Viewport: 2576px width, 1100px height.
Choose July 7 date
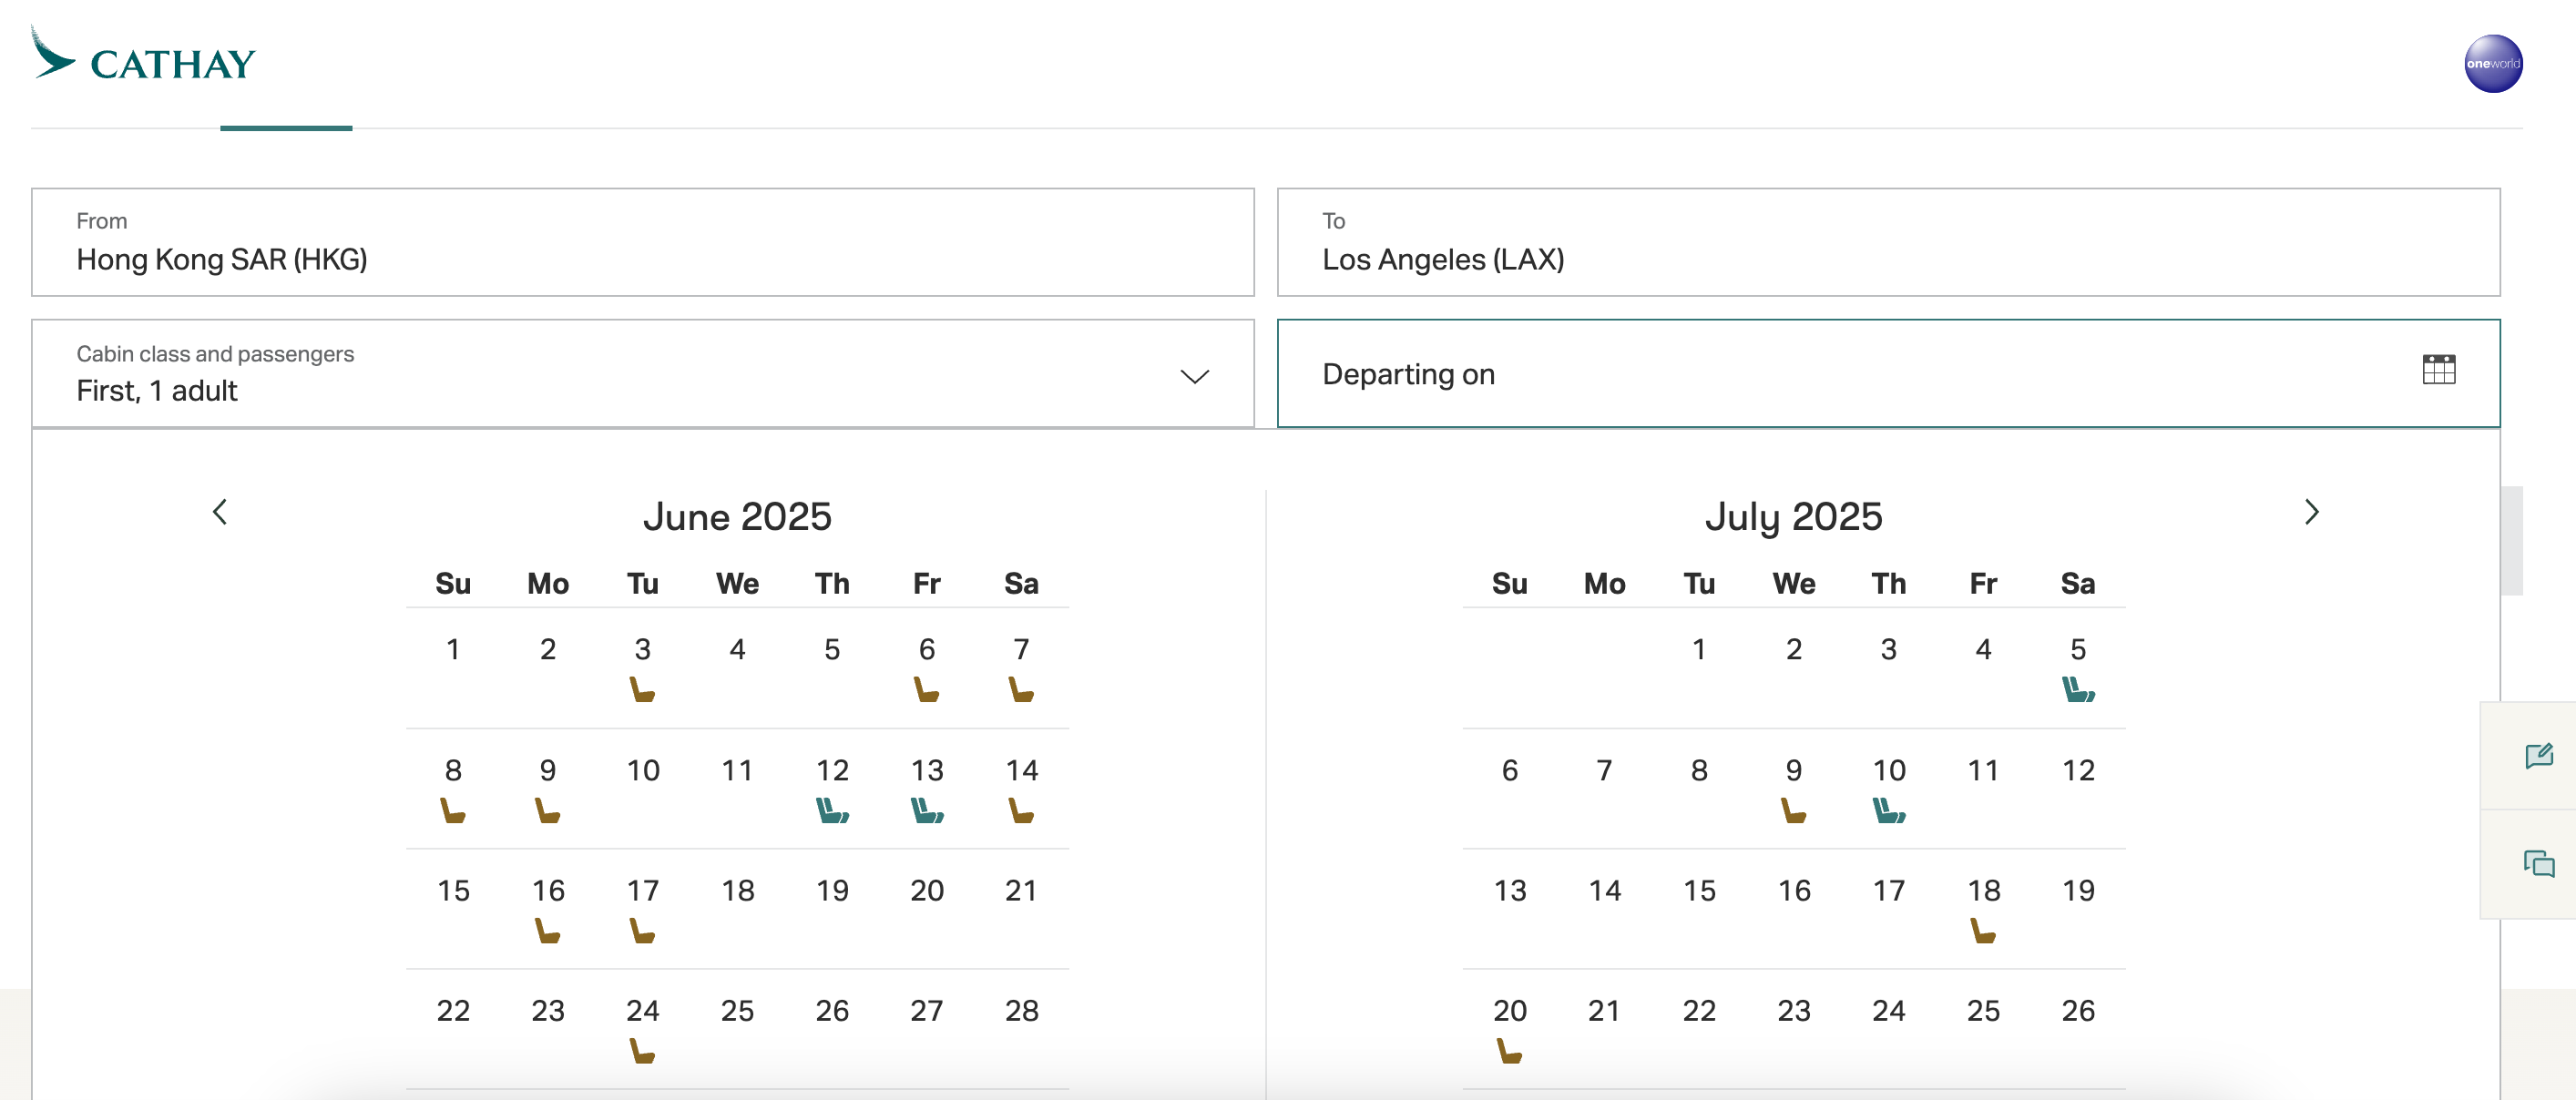(x=1604, y=770)
